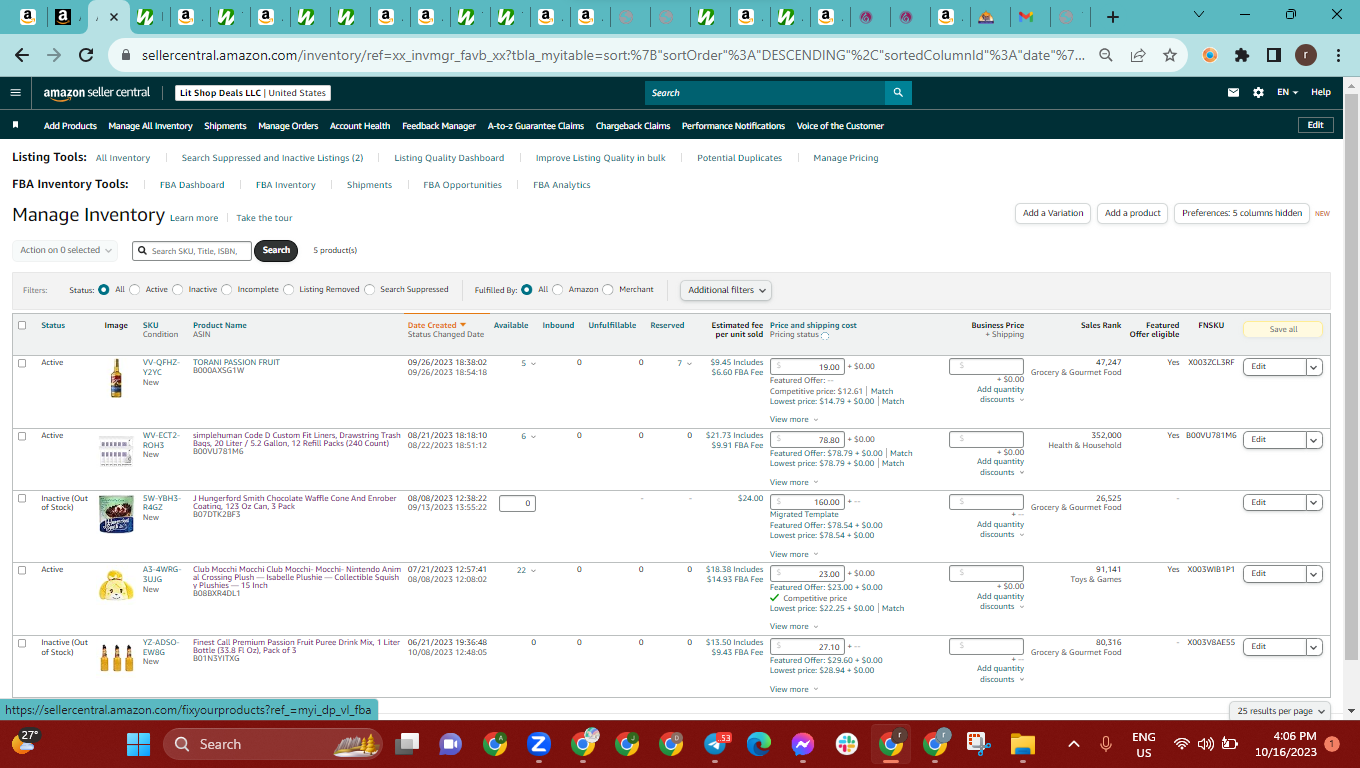This screenshot has height=768, width=1360.
Task: Open the Edit dropdown arrow for Torani row
Action: 1315,367
